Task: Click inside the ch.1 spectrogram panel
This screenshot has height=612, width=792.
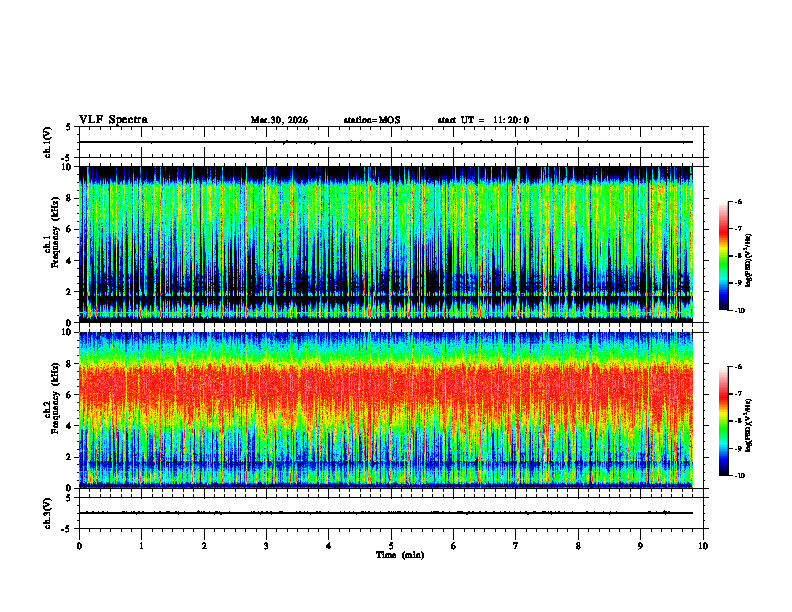Action: click(x=386, y=244)
